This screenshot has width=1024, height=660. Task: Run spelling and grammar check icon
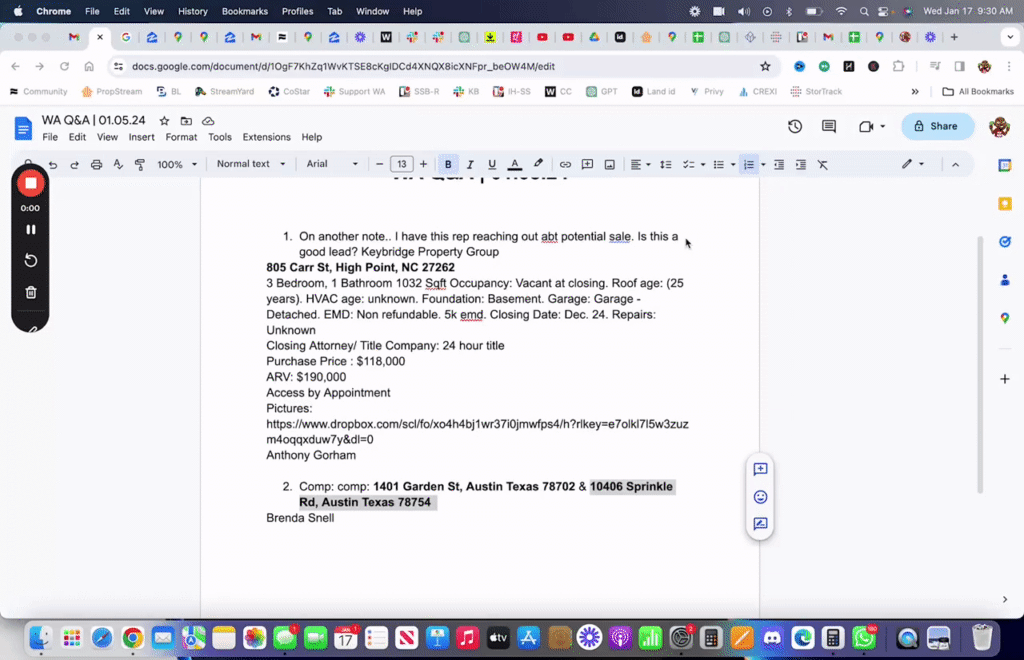[118, 165]
